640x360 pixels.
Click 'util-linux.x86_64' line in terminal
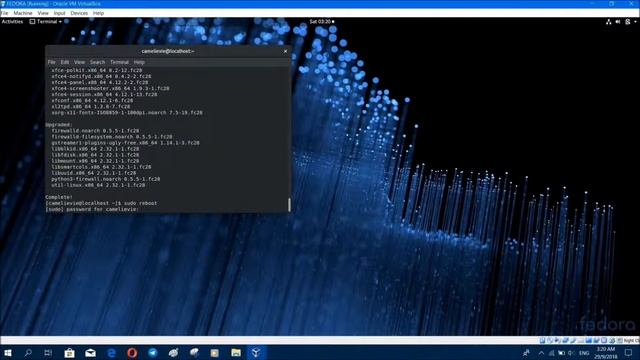(98, 185)
